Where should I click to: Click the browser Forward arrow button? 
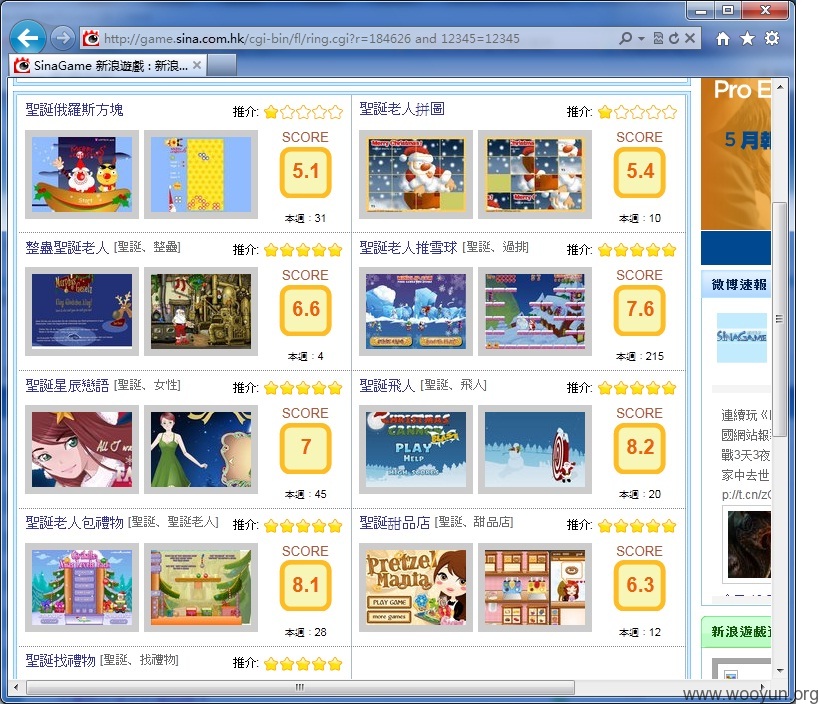click(63, 38)
